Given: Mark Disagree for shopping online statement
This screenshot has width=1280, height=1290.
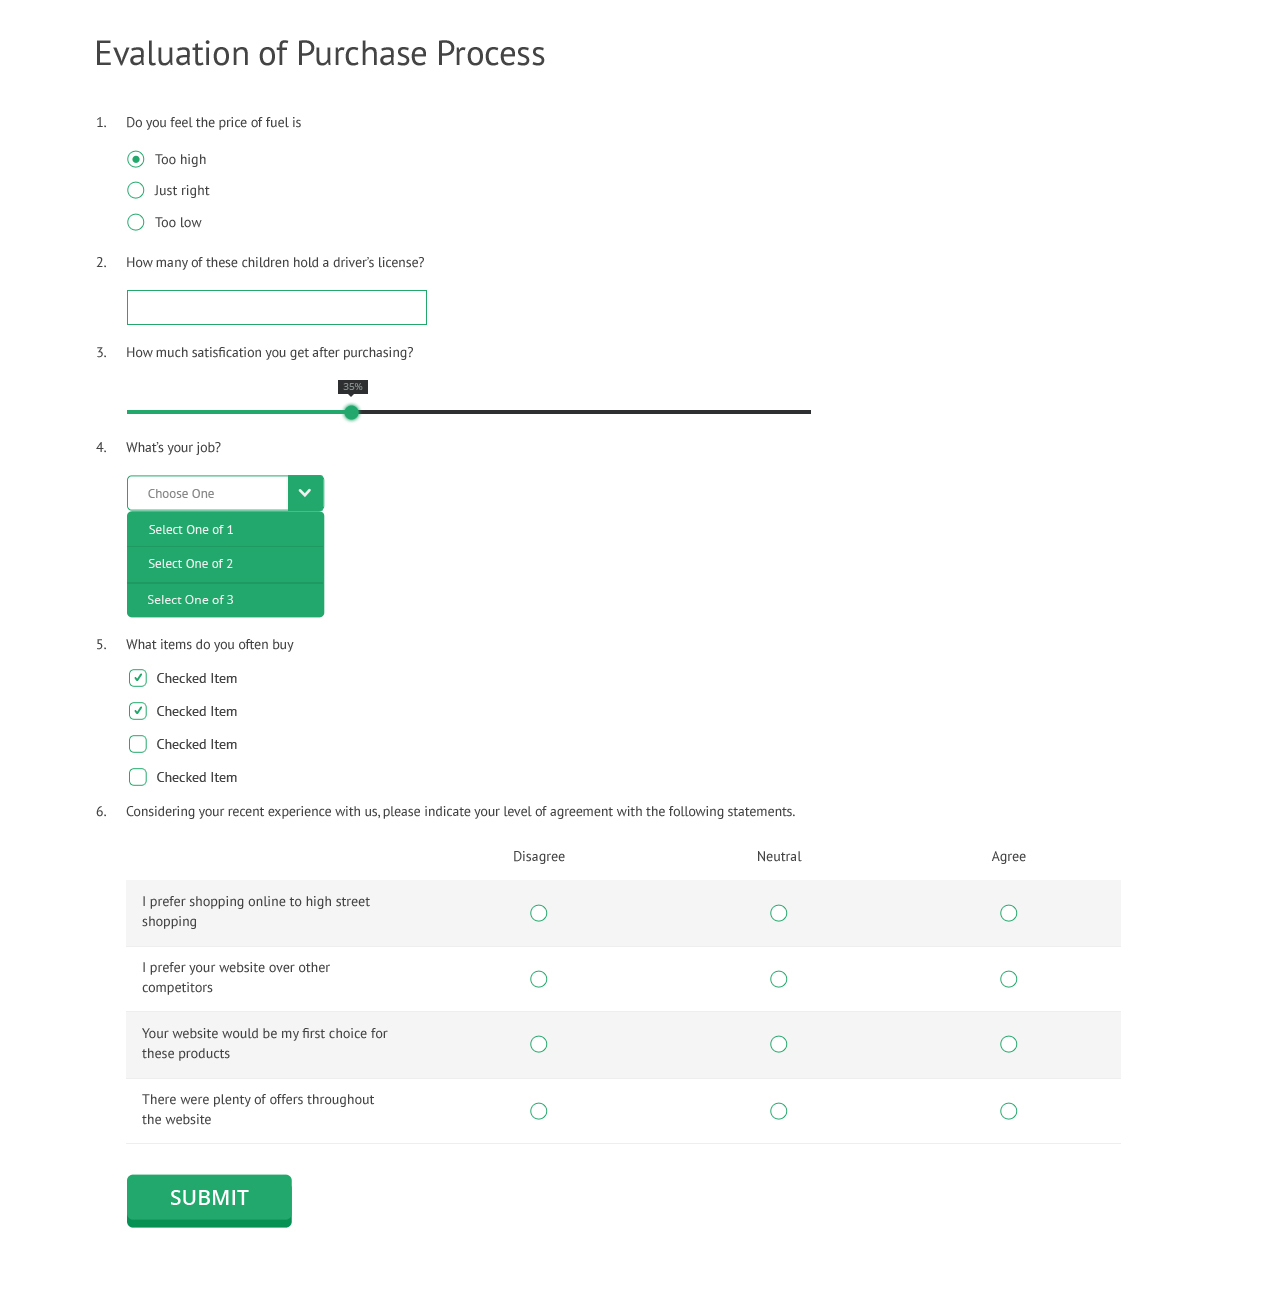Looking at the screenshot, I should point(539,913).
